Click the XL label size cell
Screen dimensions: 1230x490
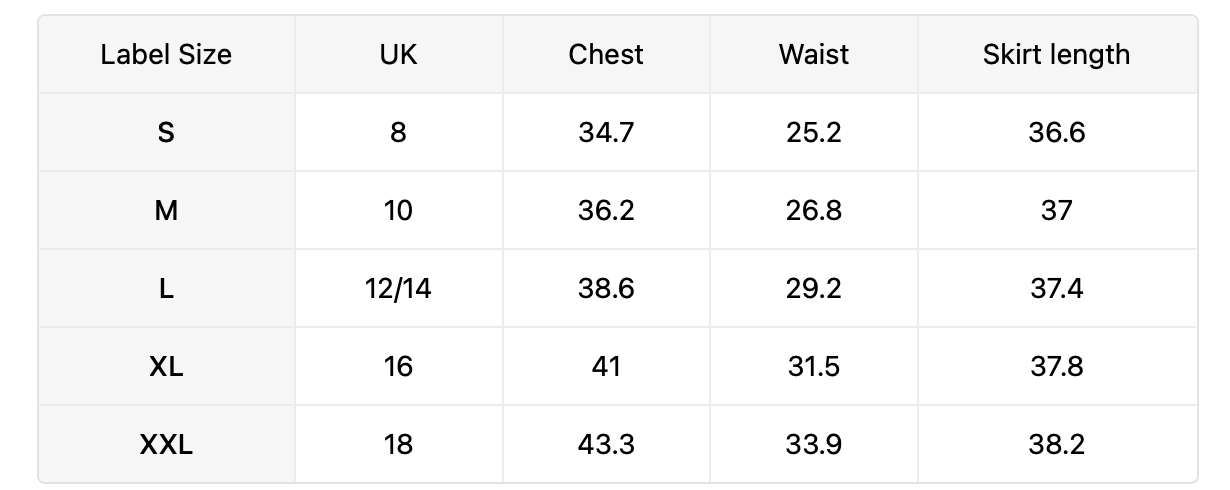point(166,366)
